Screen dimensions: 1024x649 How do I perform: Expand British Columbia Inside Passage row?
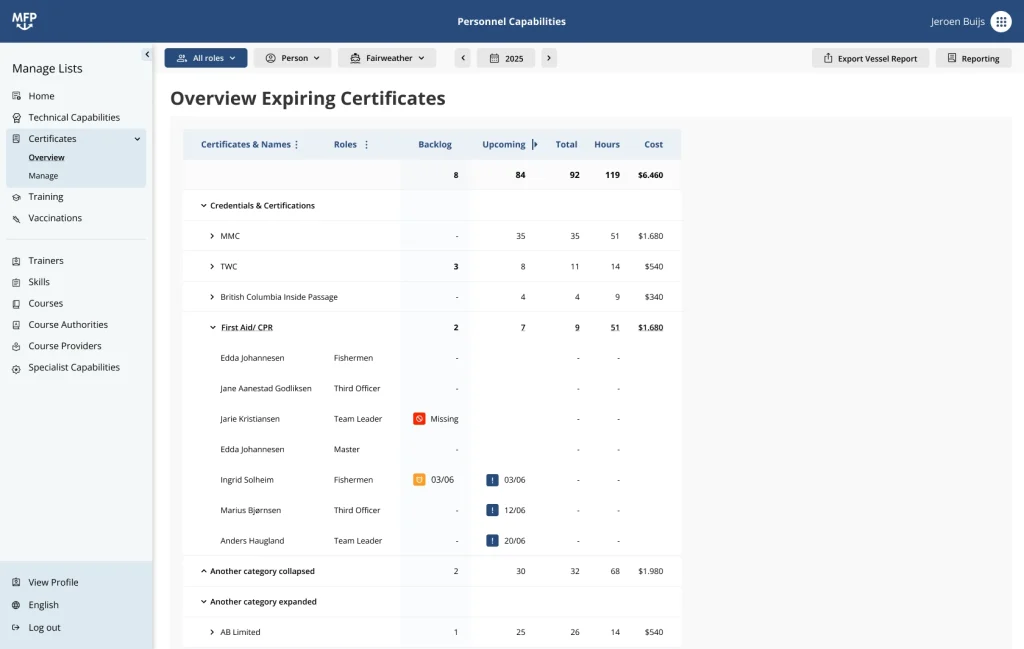click(x=212, y=297)
